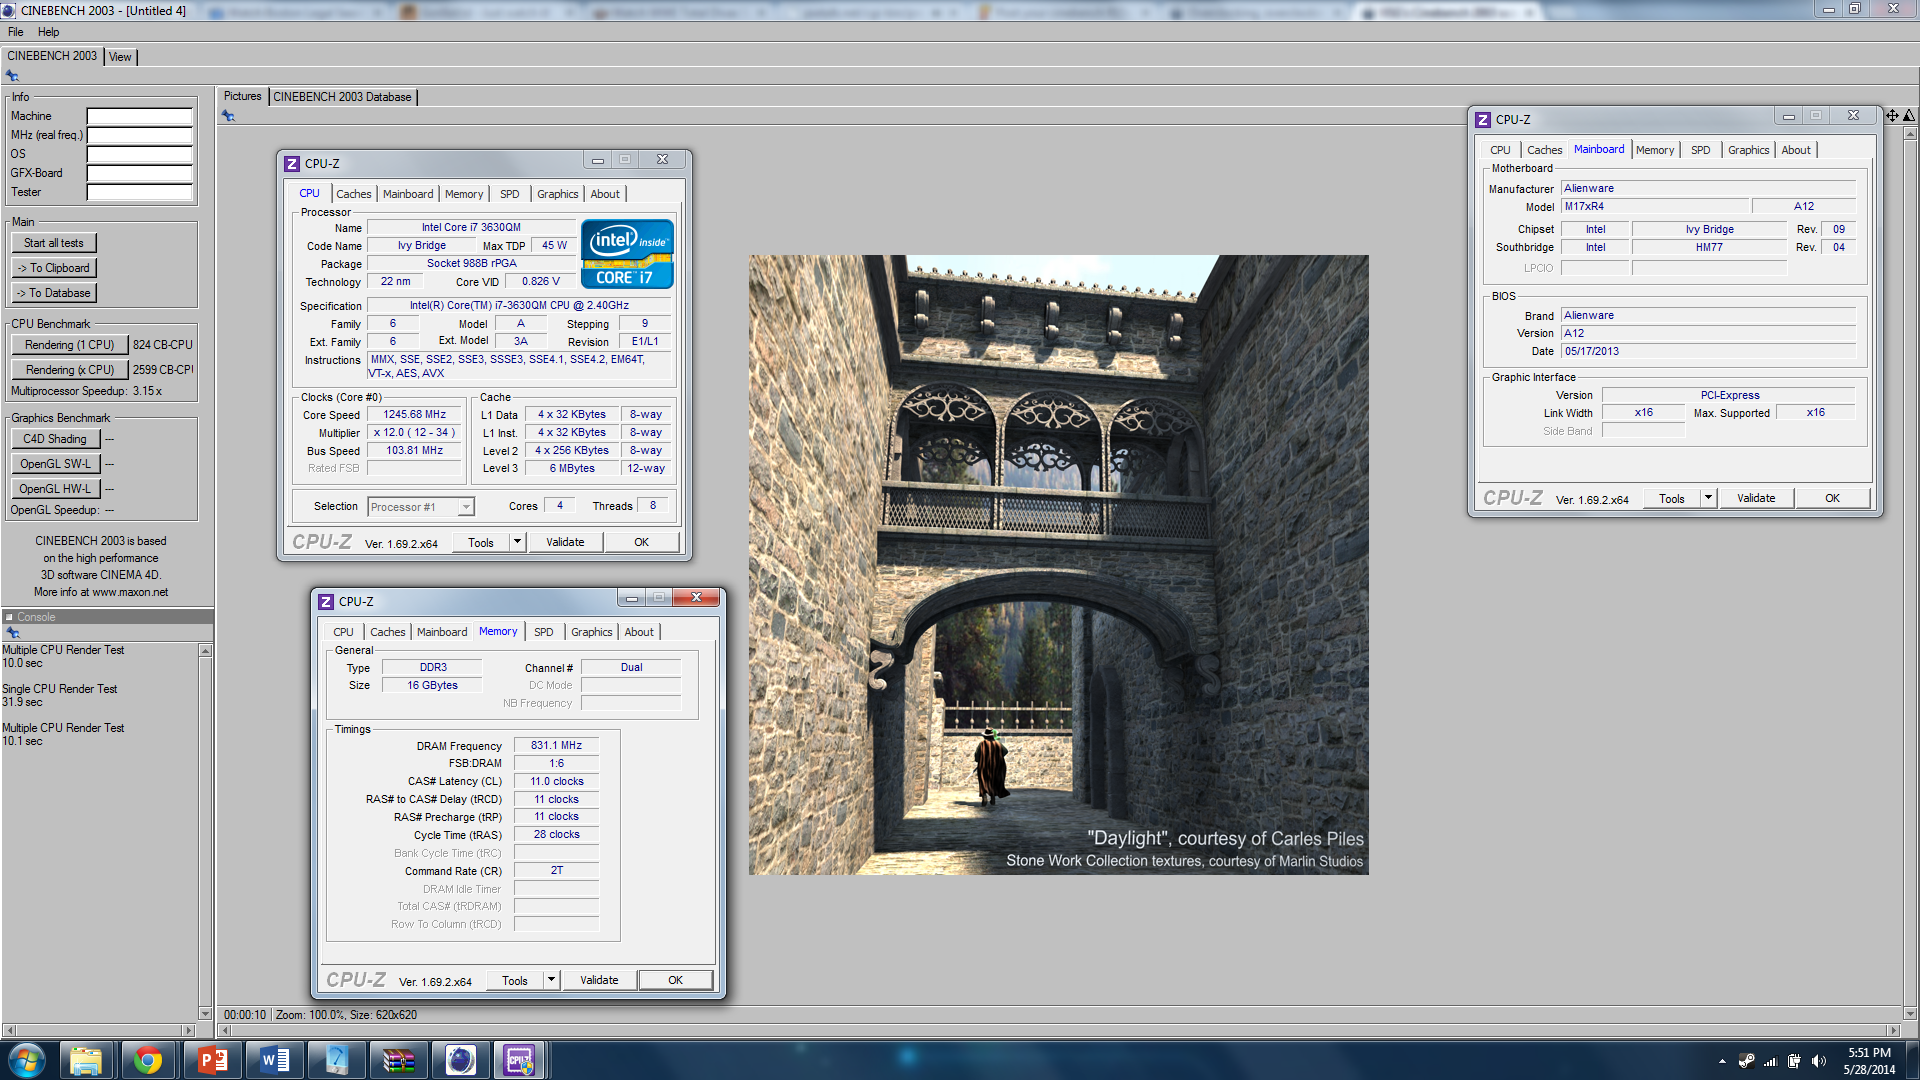Click the Cinebench app icon in the title bar
Image resolution: width=1920 pixels, height=1080 pixels.
pos(9,10)
